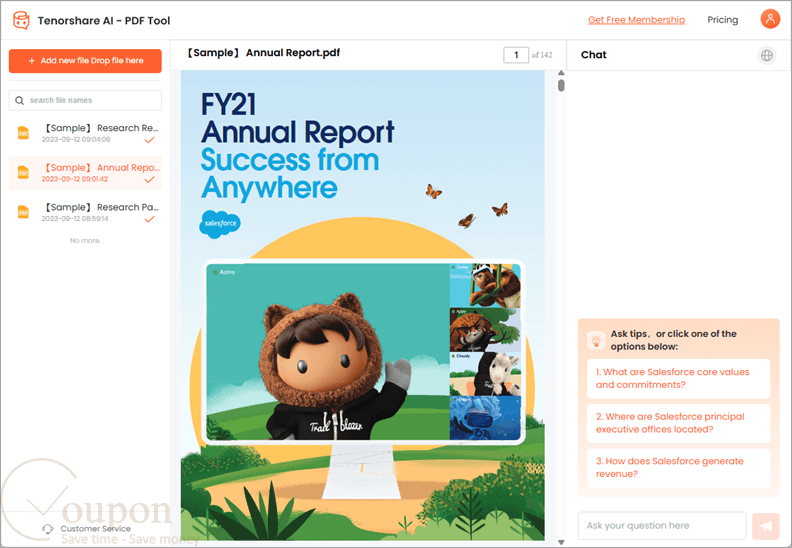The image size is (792, 548).
Task: Ask about Salesforce core values and commitments
Action: click(x=678, y=378)
